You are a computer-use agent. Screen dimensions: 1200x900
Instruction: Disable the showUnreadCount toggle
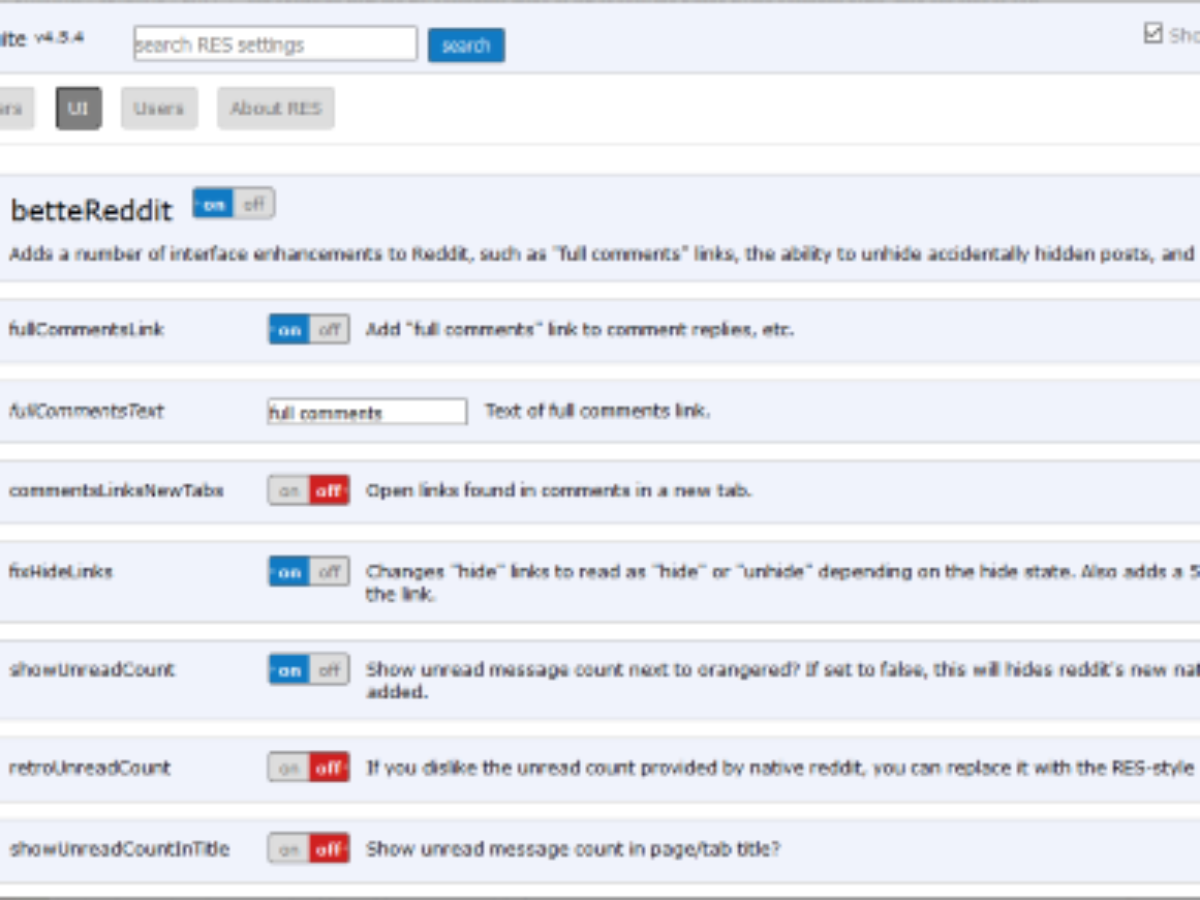coord(309,669)
